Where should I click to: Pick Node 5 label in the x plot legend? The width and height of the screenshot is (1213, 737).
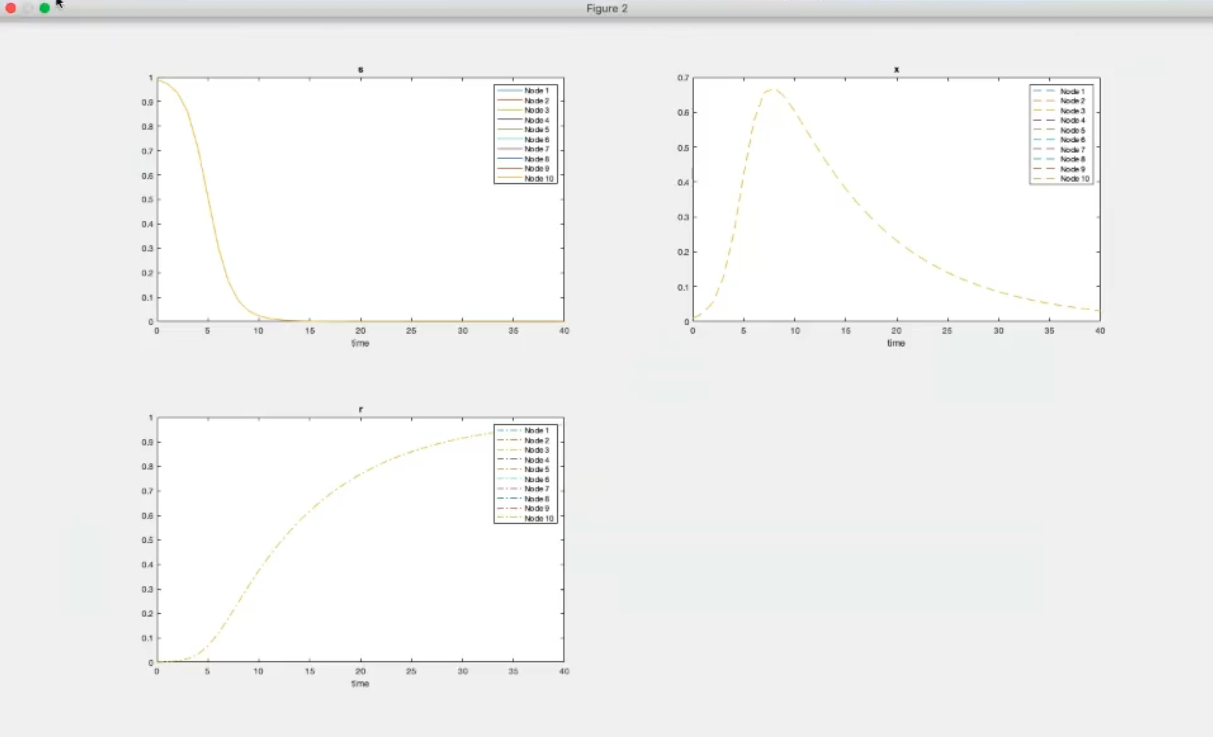[1071, 130]
